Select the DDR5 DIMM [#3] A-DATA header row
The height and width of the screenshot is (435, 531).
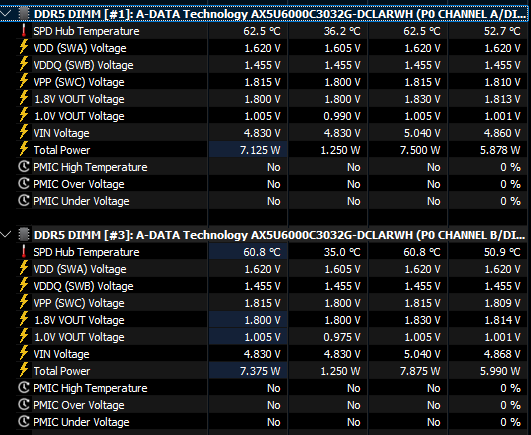pyautogui.click(x=264, y=235)
